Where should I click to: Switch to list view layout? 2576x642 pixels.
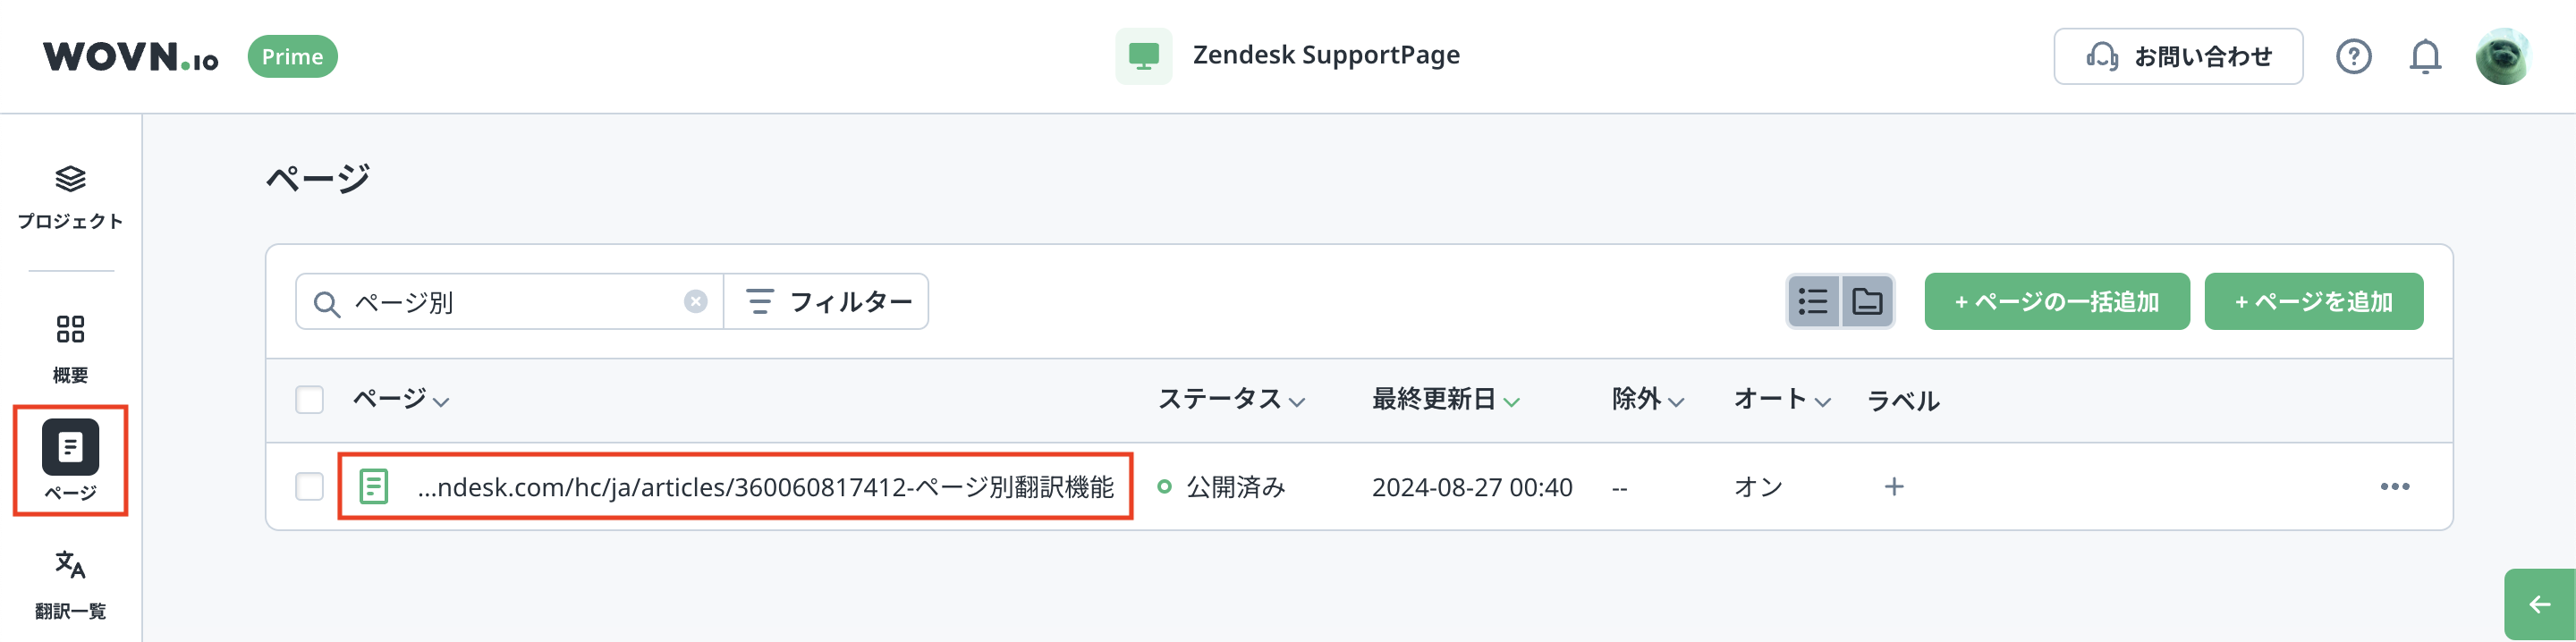(1813, 301)
